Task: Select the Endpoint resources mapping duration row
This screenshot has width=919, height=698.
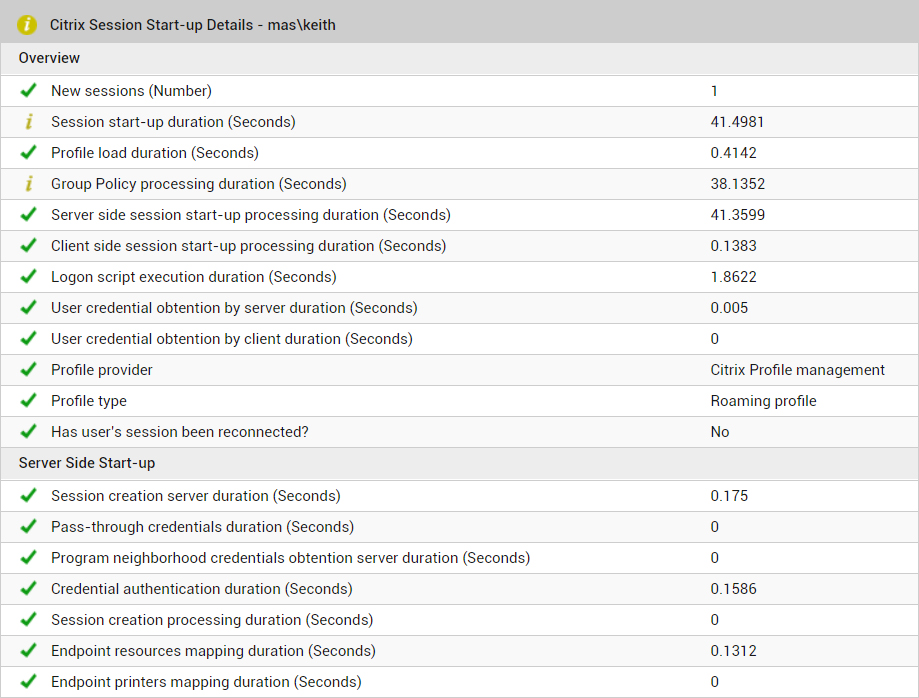Action: click(460, 651)
